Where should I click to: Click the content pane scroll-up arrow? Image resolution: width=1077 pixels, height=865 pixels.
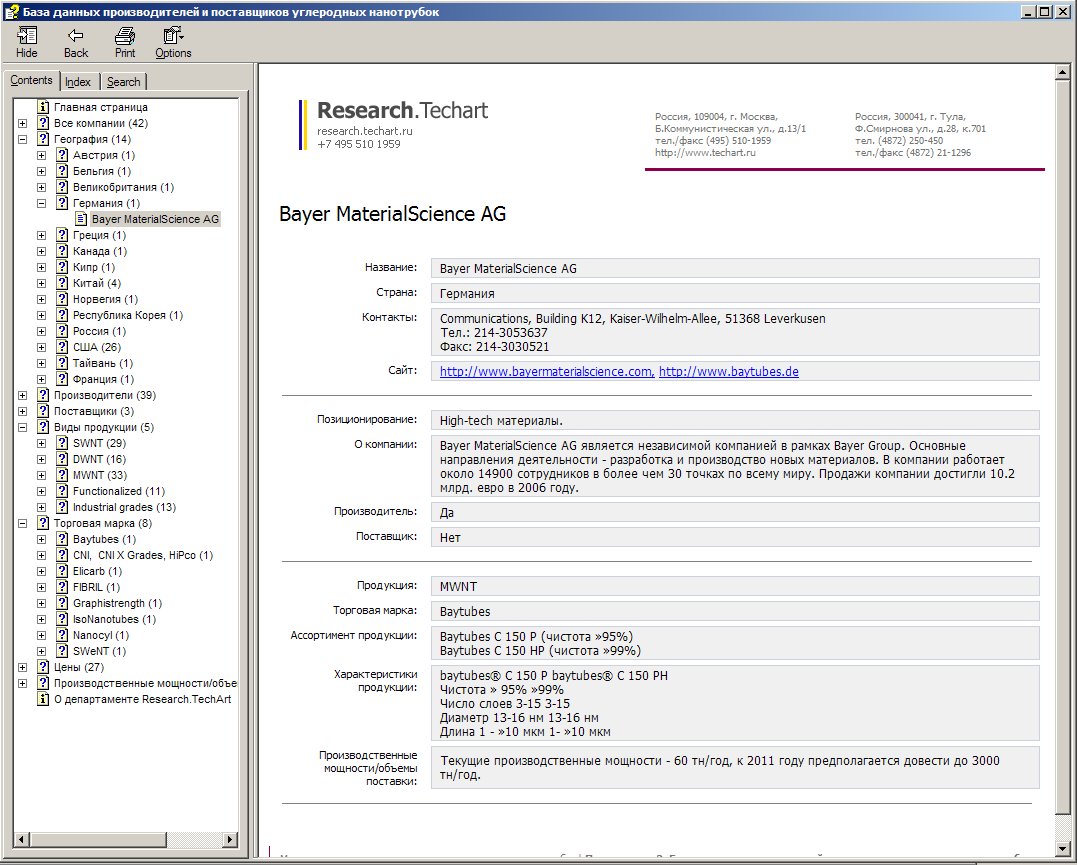1062,72
